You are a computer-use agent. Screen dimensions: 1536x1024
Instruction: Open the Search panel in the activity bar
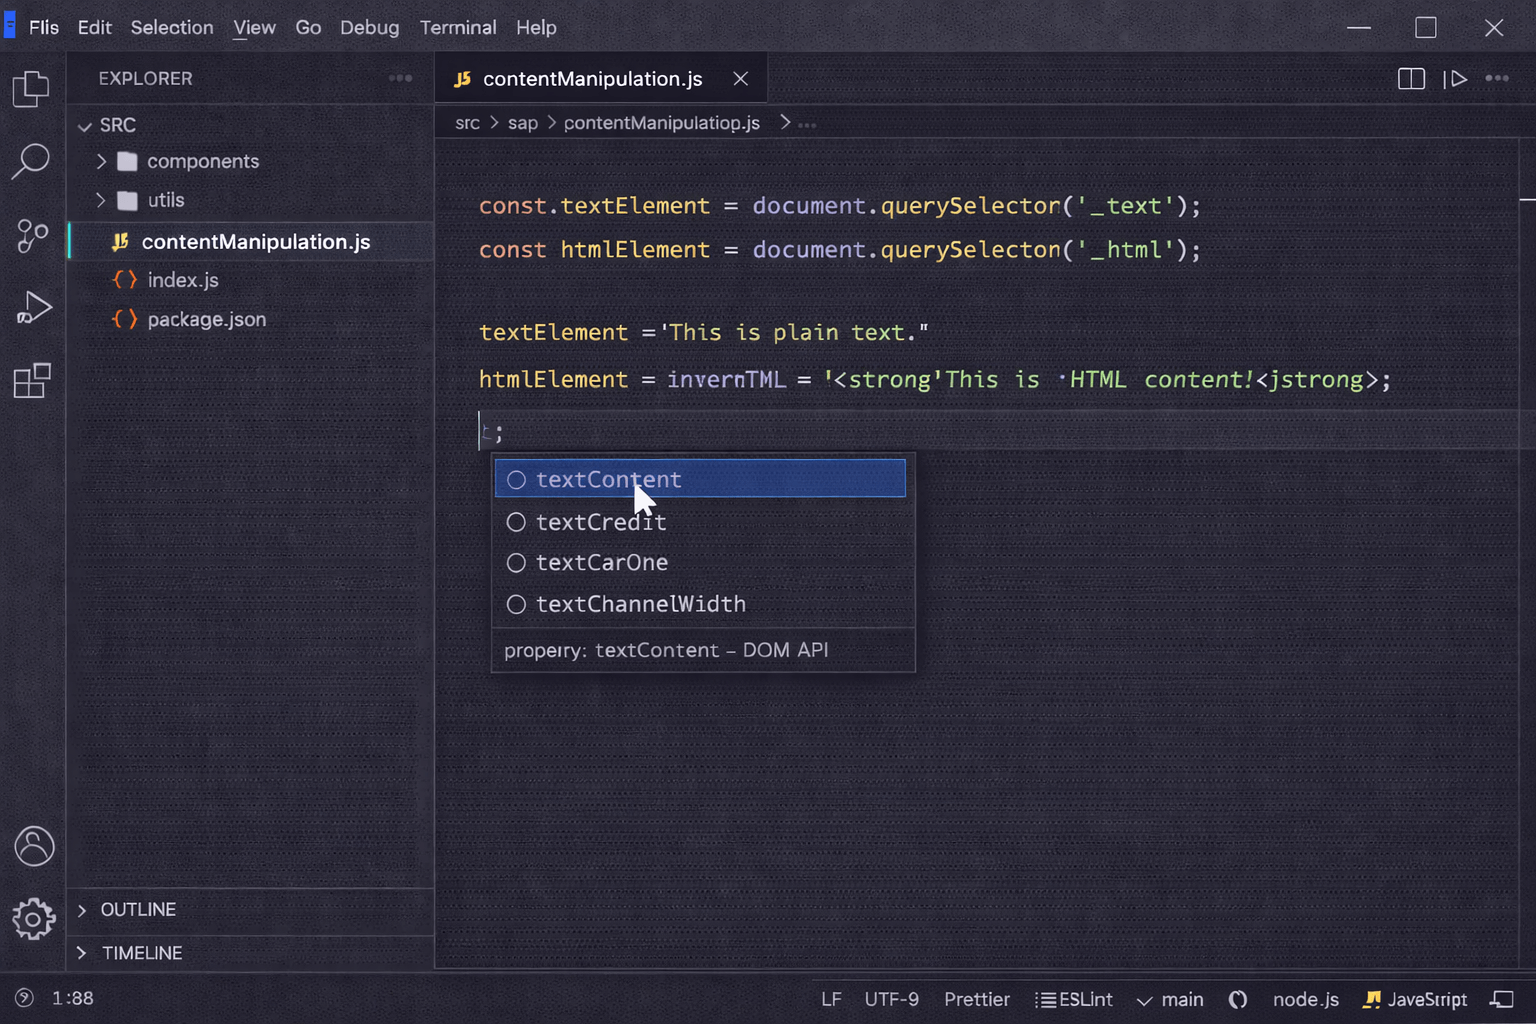click(33, 160)
